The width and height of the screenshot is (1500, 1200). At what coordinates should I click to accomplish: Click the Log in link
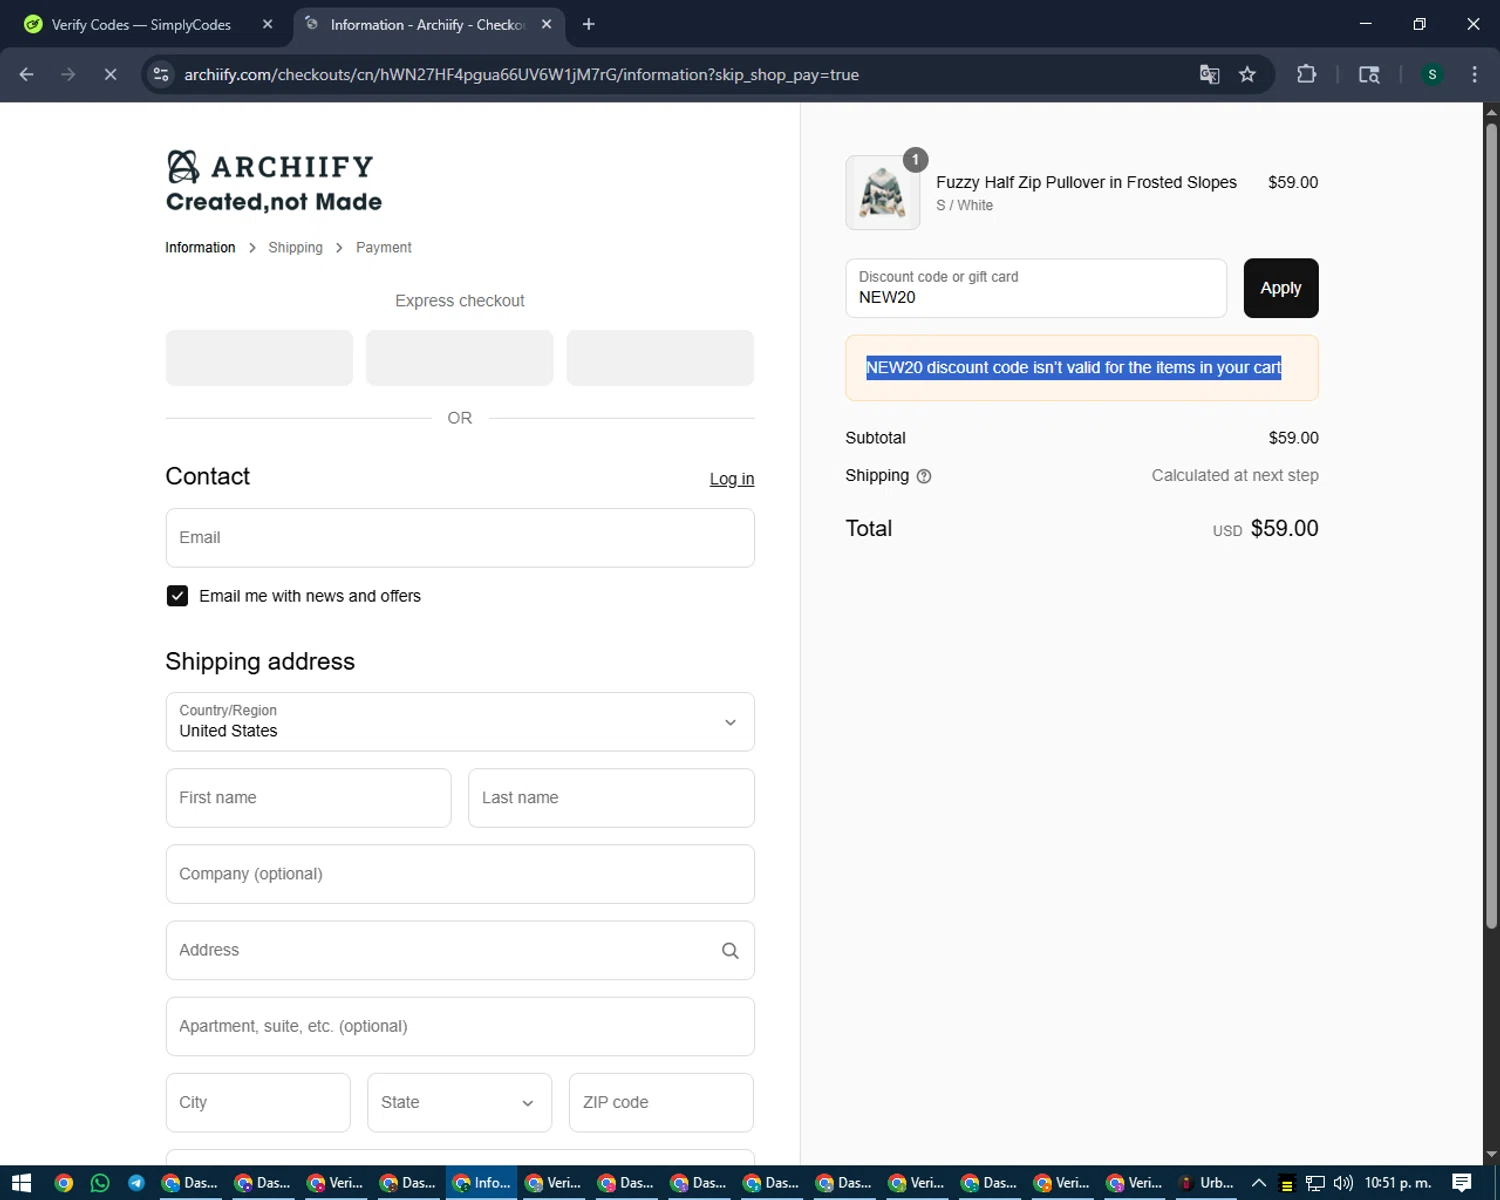732,479
